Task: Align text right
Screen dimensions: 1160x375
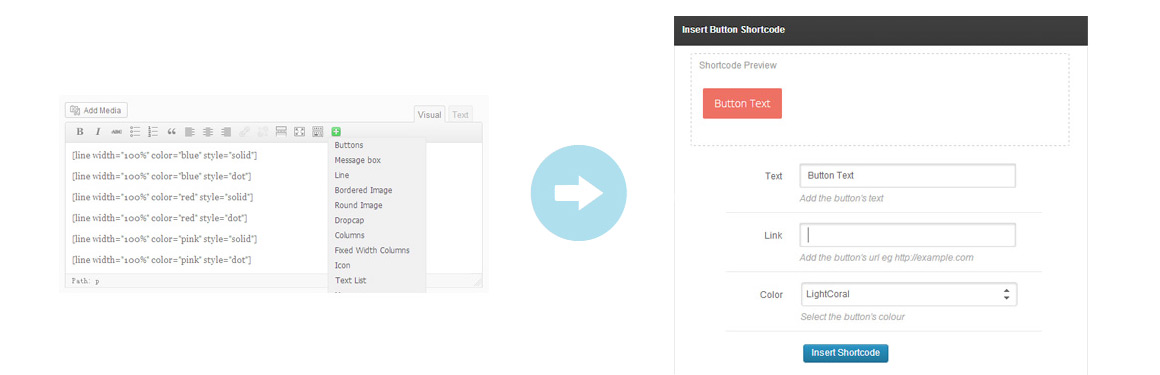Action: (x=226, y=132)
